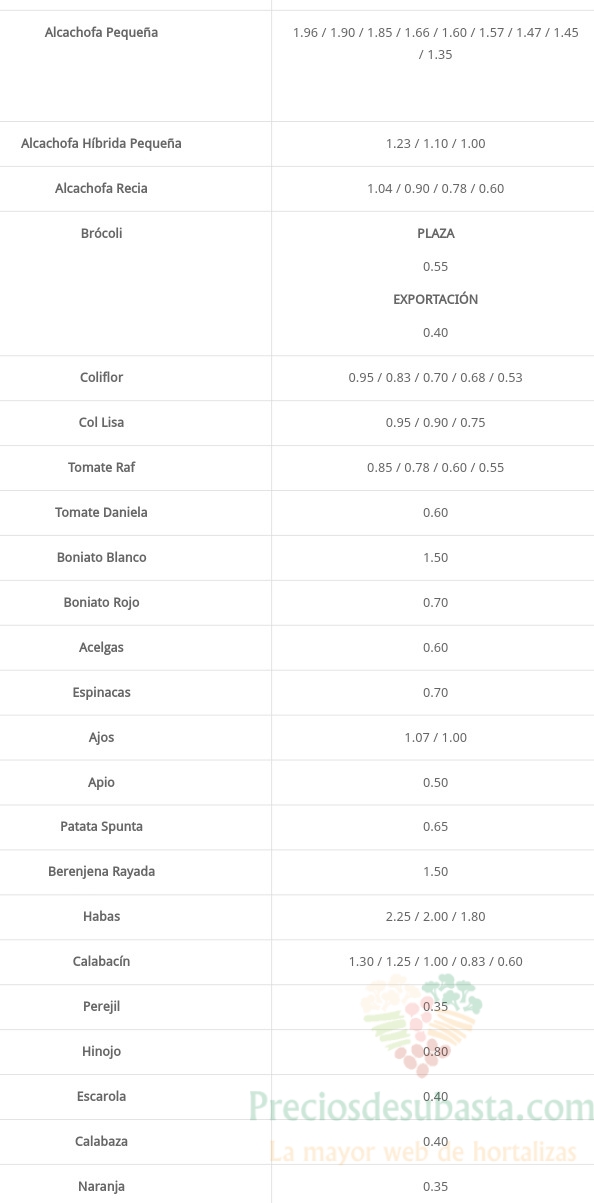This screenshot has height=1203, width=594.
Task: Select the Calabacín product name
Action: click(102, 962)
